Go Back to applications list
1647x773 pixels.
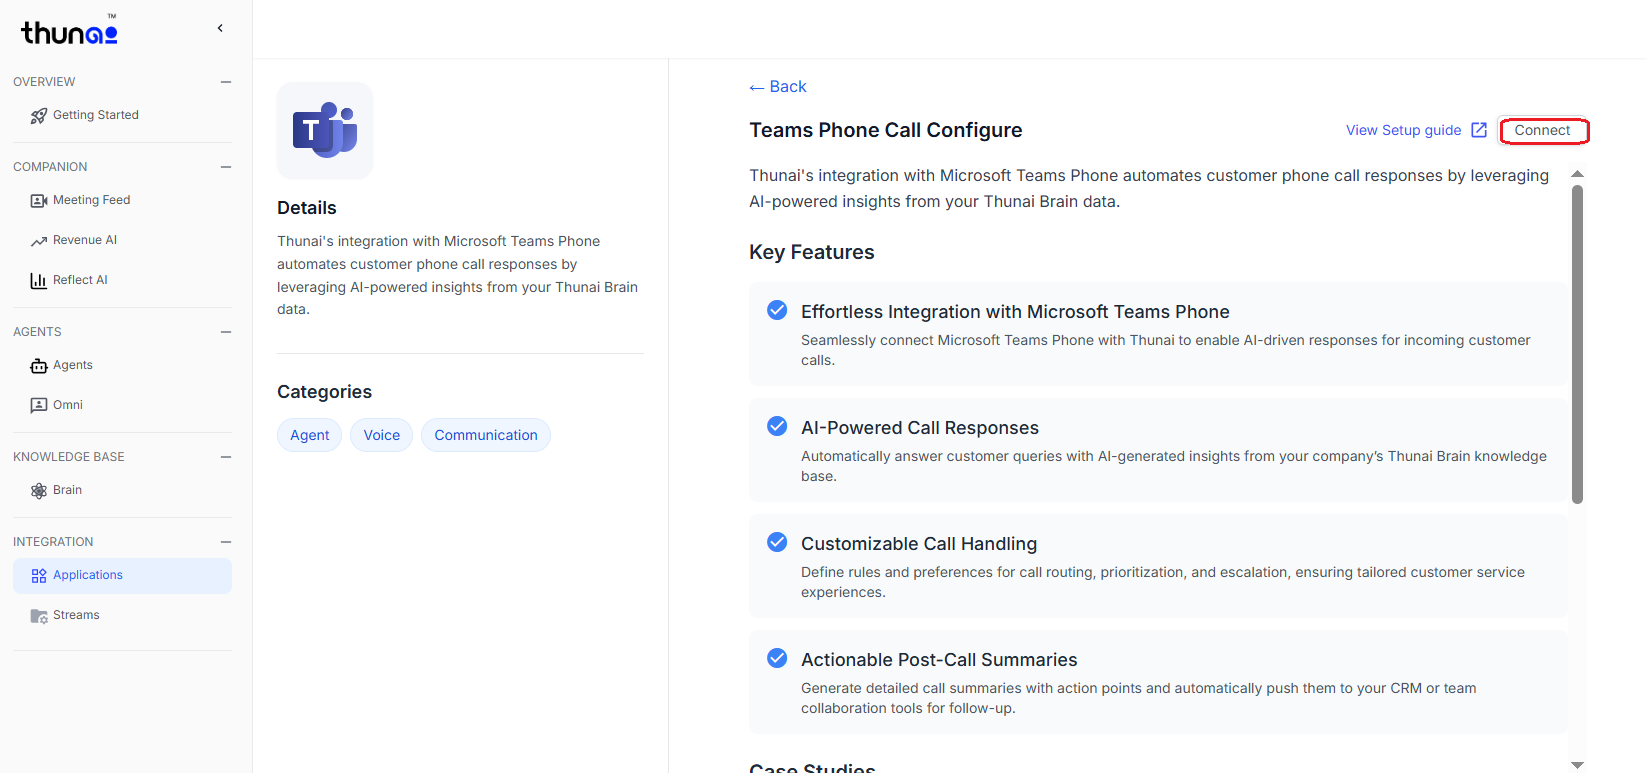778,87
